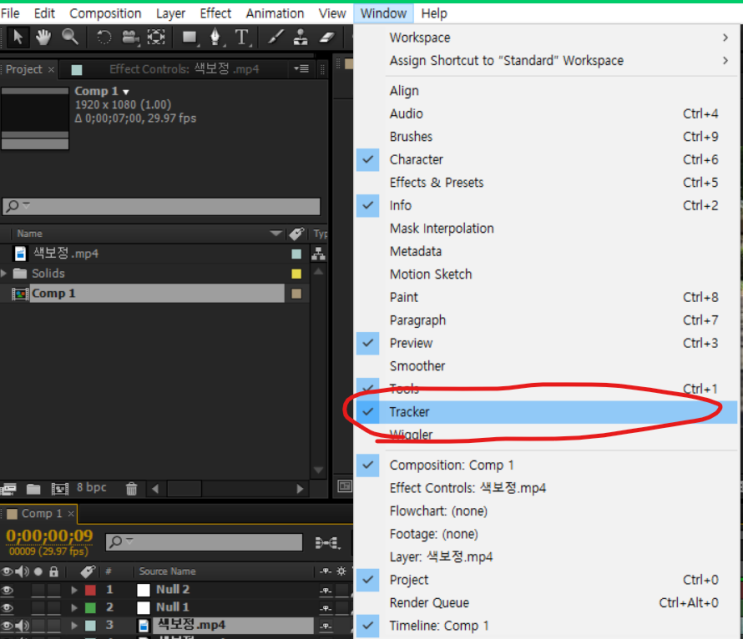Select the Zoom magnifier tool
The image size is (743, 639).
click(x=70, y=37)
